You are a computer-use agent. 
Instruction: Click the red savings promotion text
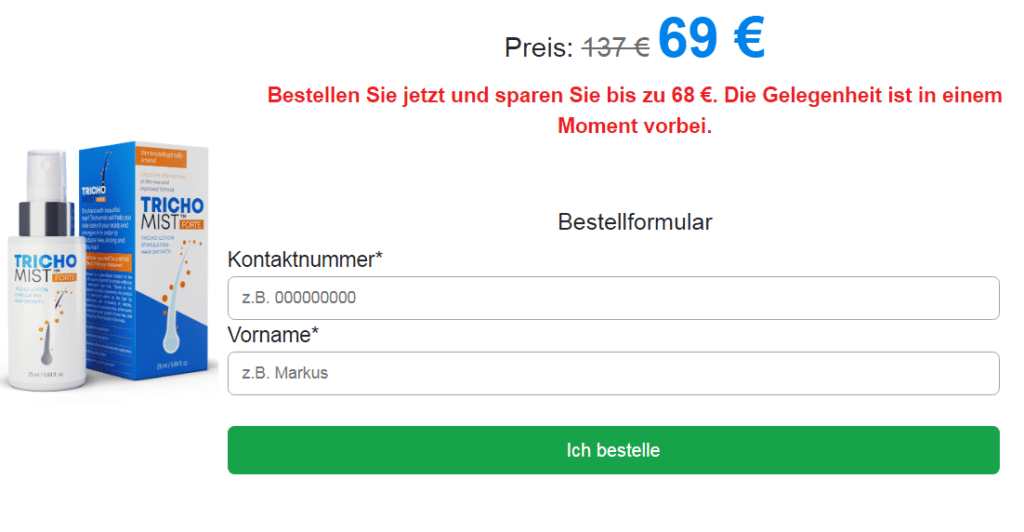click(x=634, y=111)
